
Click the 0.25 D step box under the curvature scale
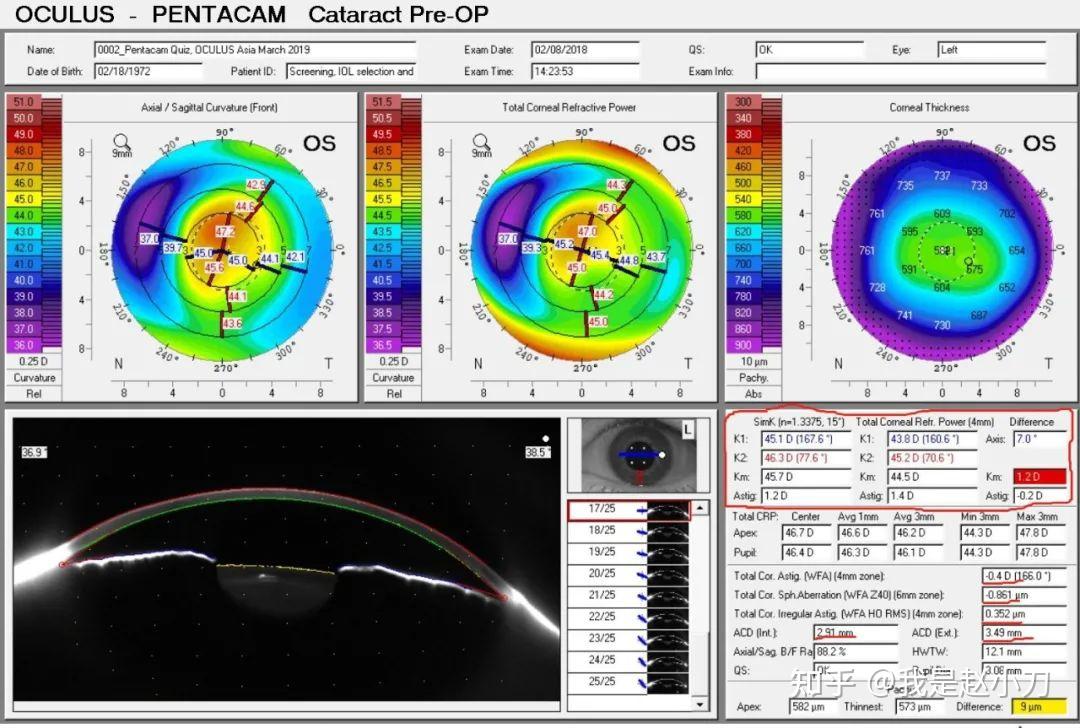coord(33,362)
